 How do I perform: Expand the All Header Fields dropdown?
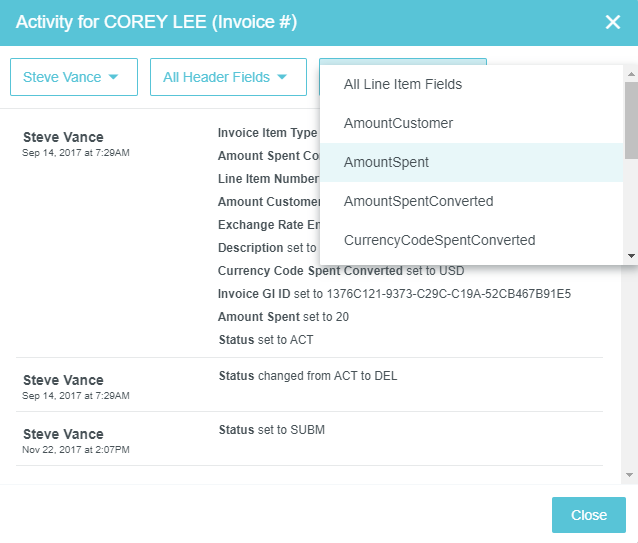coord(228,77)
